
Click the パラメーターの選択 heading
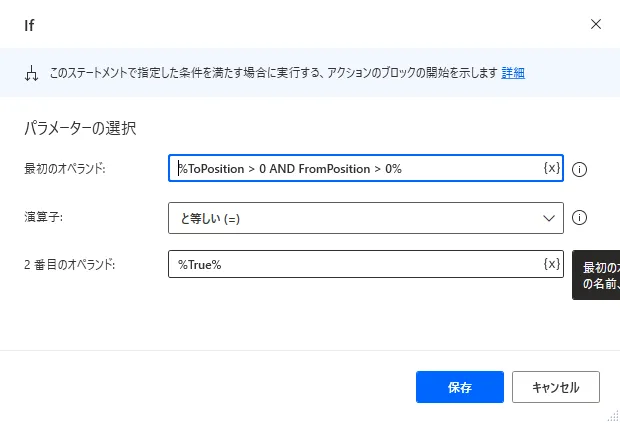click(x=79, y=128)
